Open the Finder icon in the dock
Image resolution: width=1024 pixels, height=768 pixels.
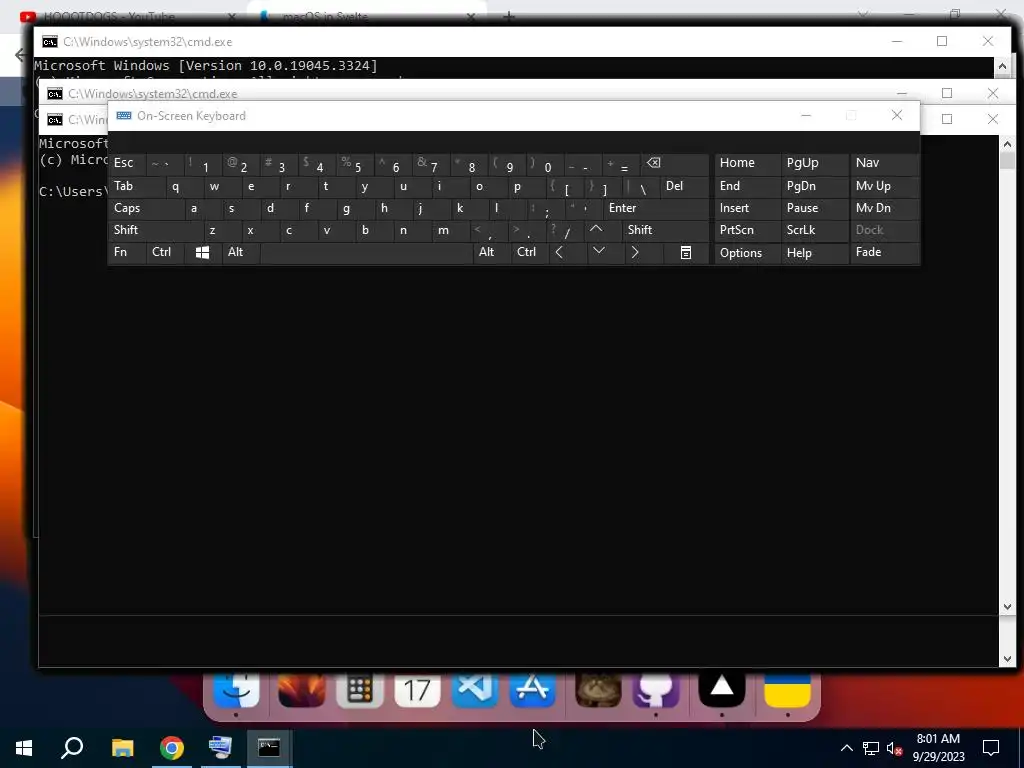[236, 689]
